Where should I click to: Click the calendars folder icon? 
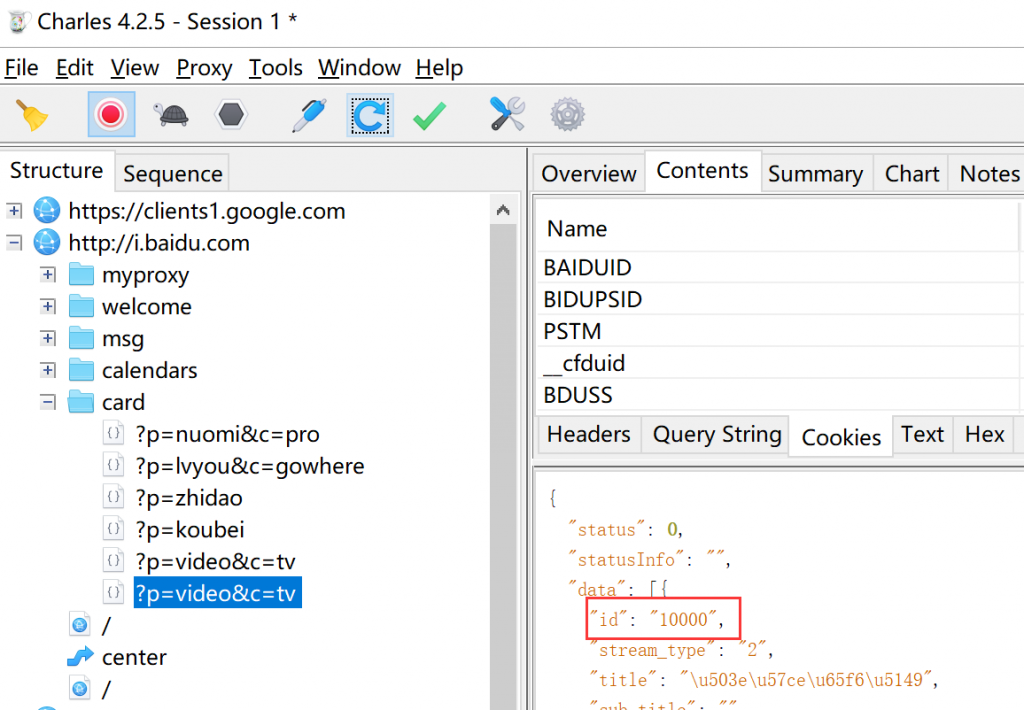pos(81,370)
